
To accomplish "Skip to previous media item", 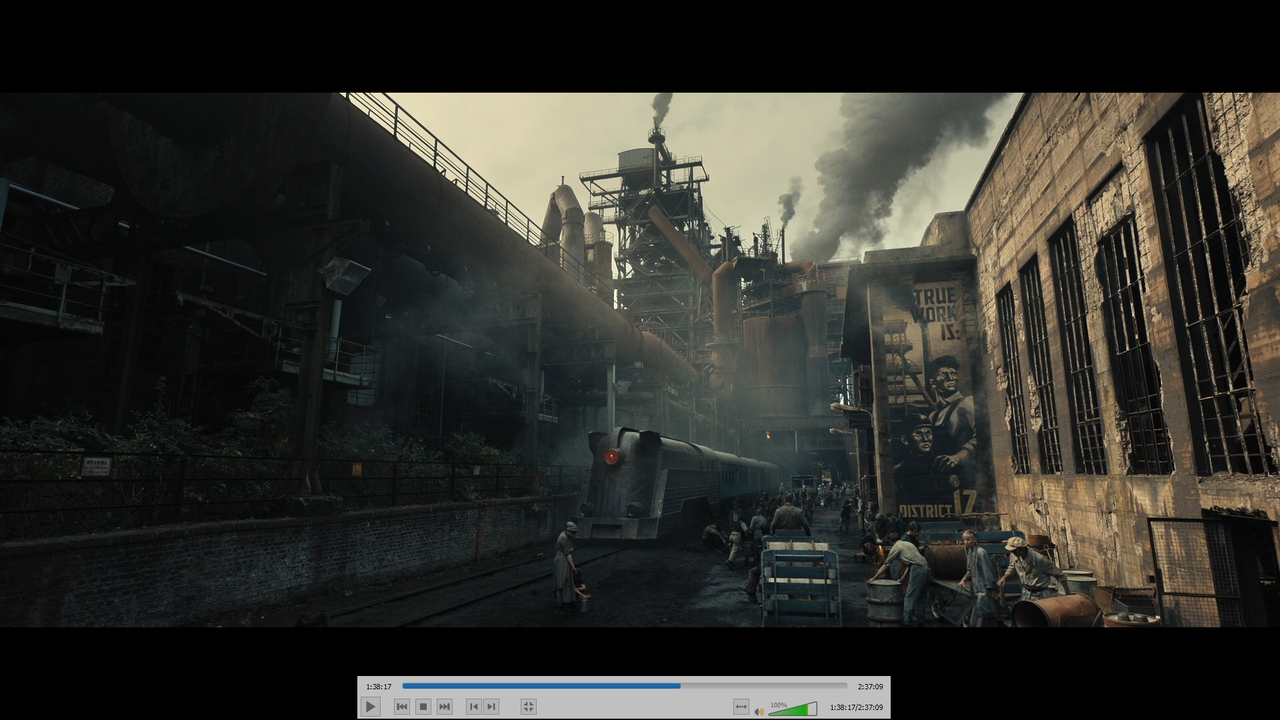I will point(402,707).
